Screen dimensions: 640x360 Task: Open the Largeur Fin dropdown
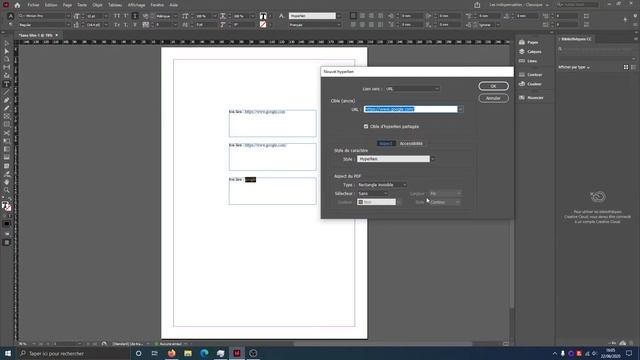point(445,193)
